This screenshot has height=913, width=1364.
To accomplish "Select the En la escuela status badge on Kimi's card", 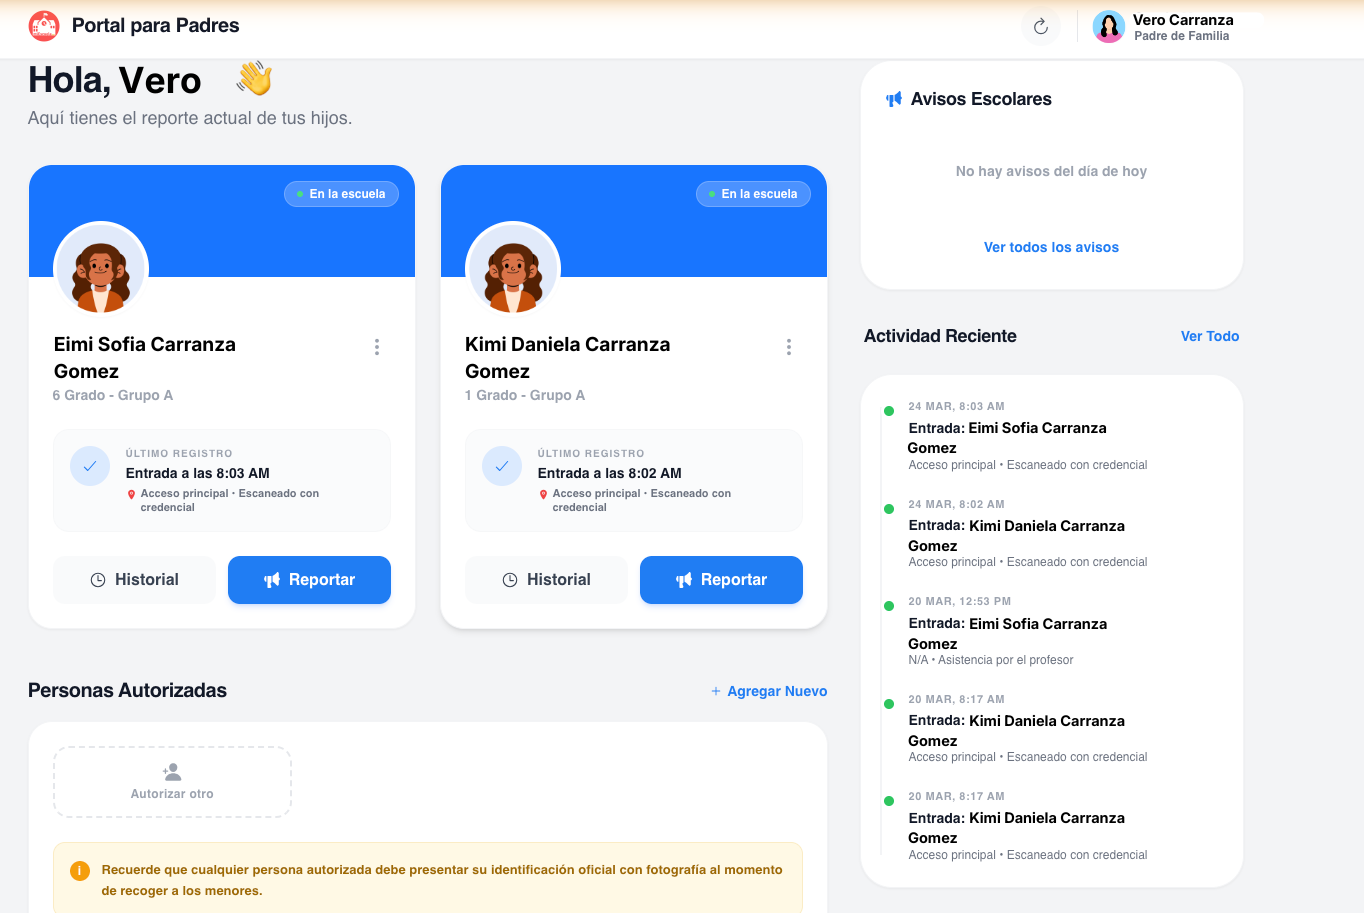I will (753, 193).
